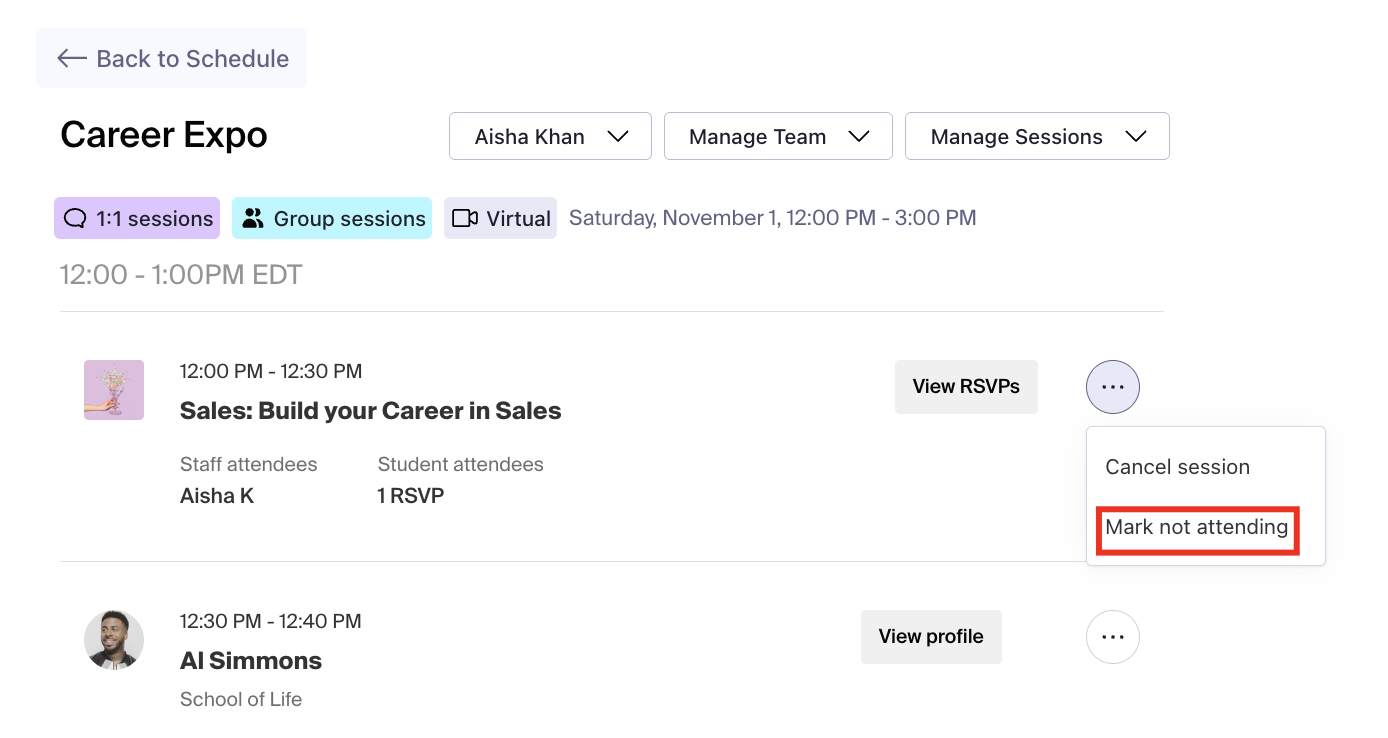Screen dimensions: 1388x738
Task: Click the Virtual video camera icon
Action: click(x=464, y=218)
